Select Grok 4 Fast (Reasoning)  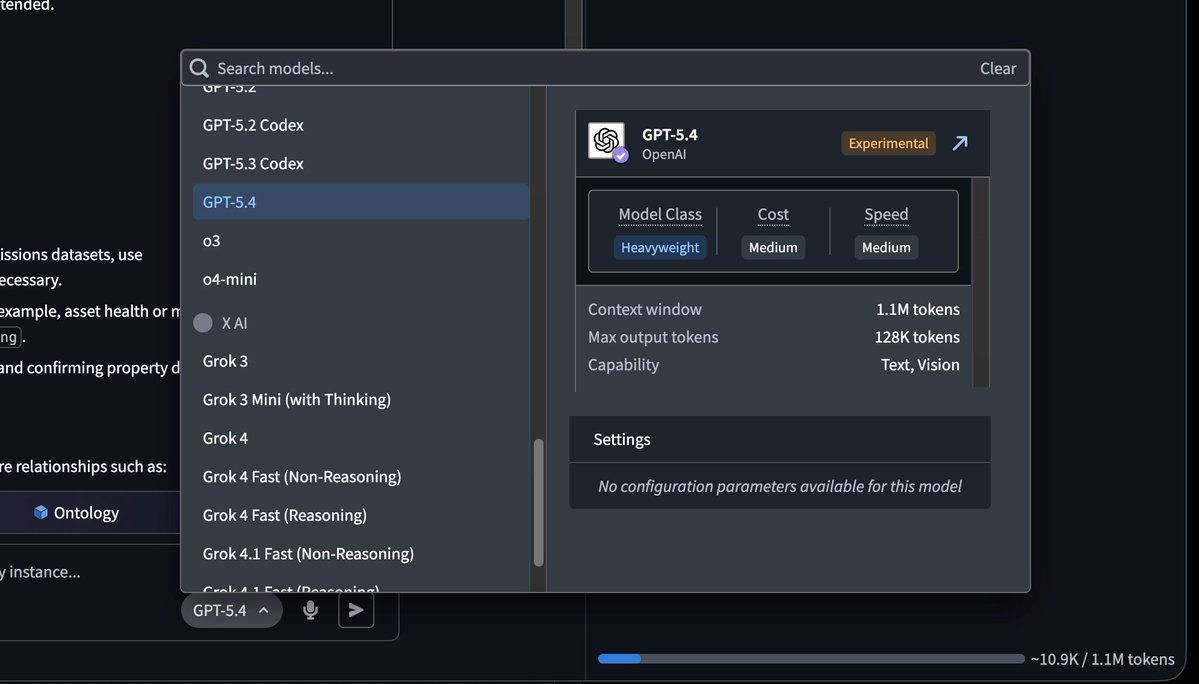tap(361, 515)
